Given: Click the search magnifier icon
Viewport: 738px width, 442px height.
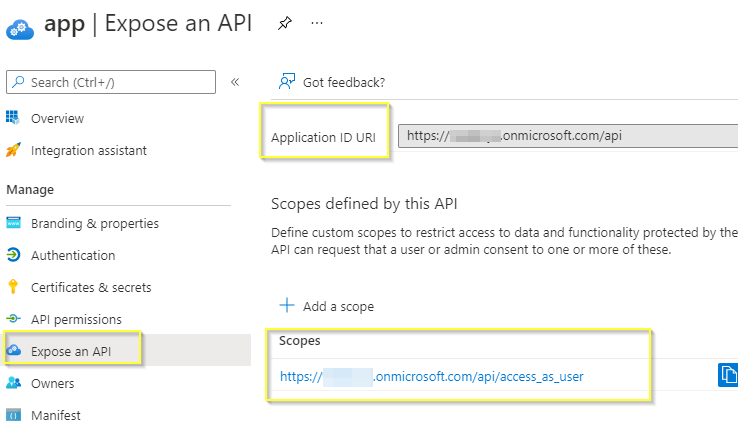Looking at the screenshot, I should coord(18,82).
